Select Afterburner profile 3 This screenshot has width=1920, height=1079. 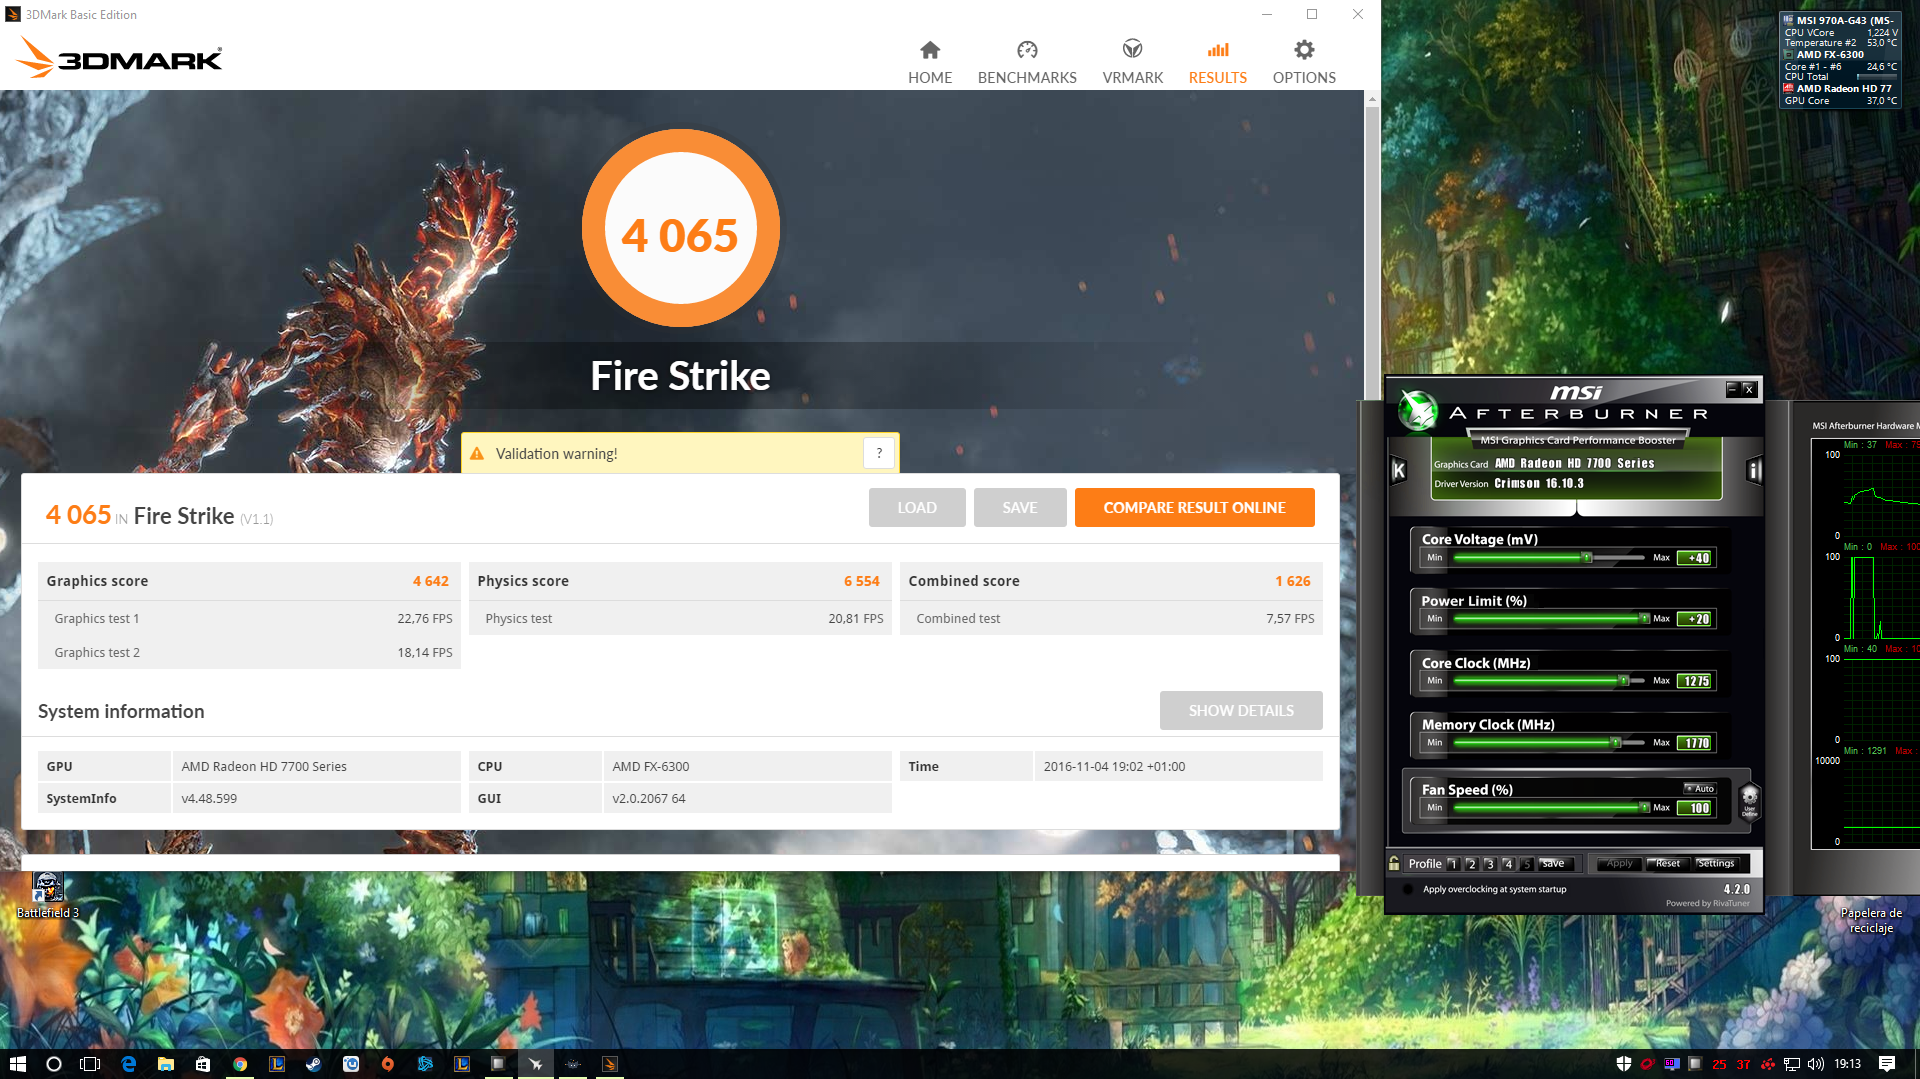point(1489,864)
